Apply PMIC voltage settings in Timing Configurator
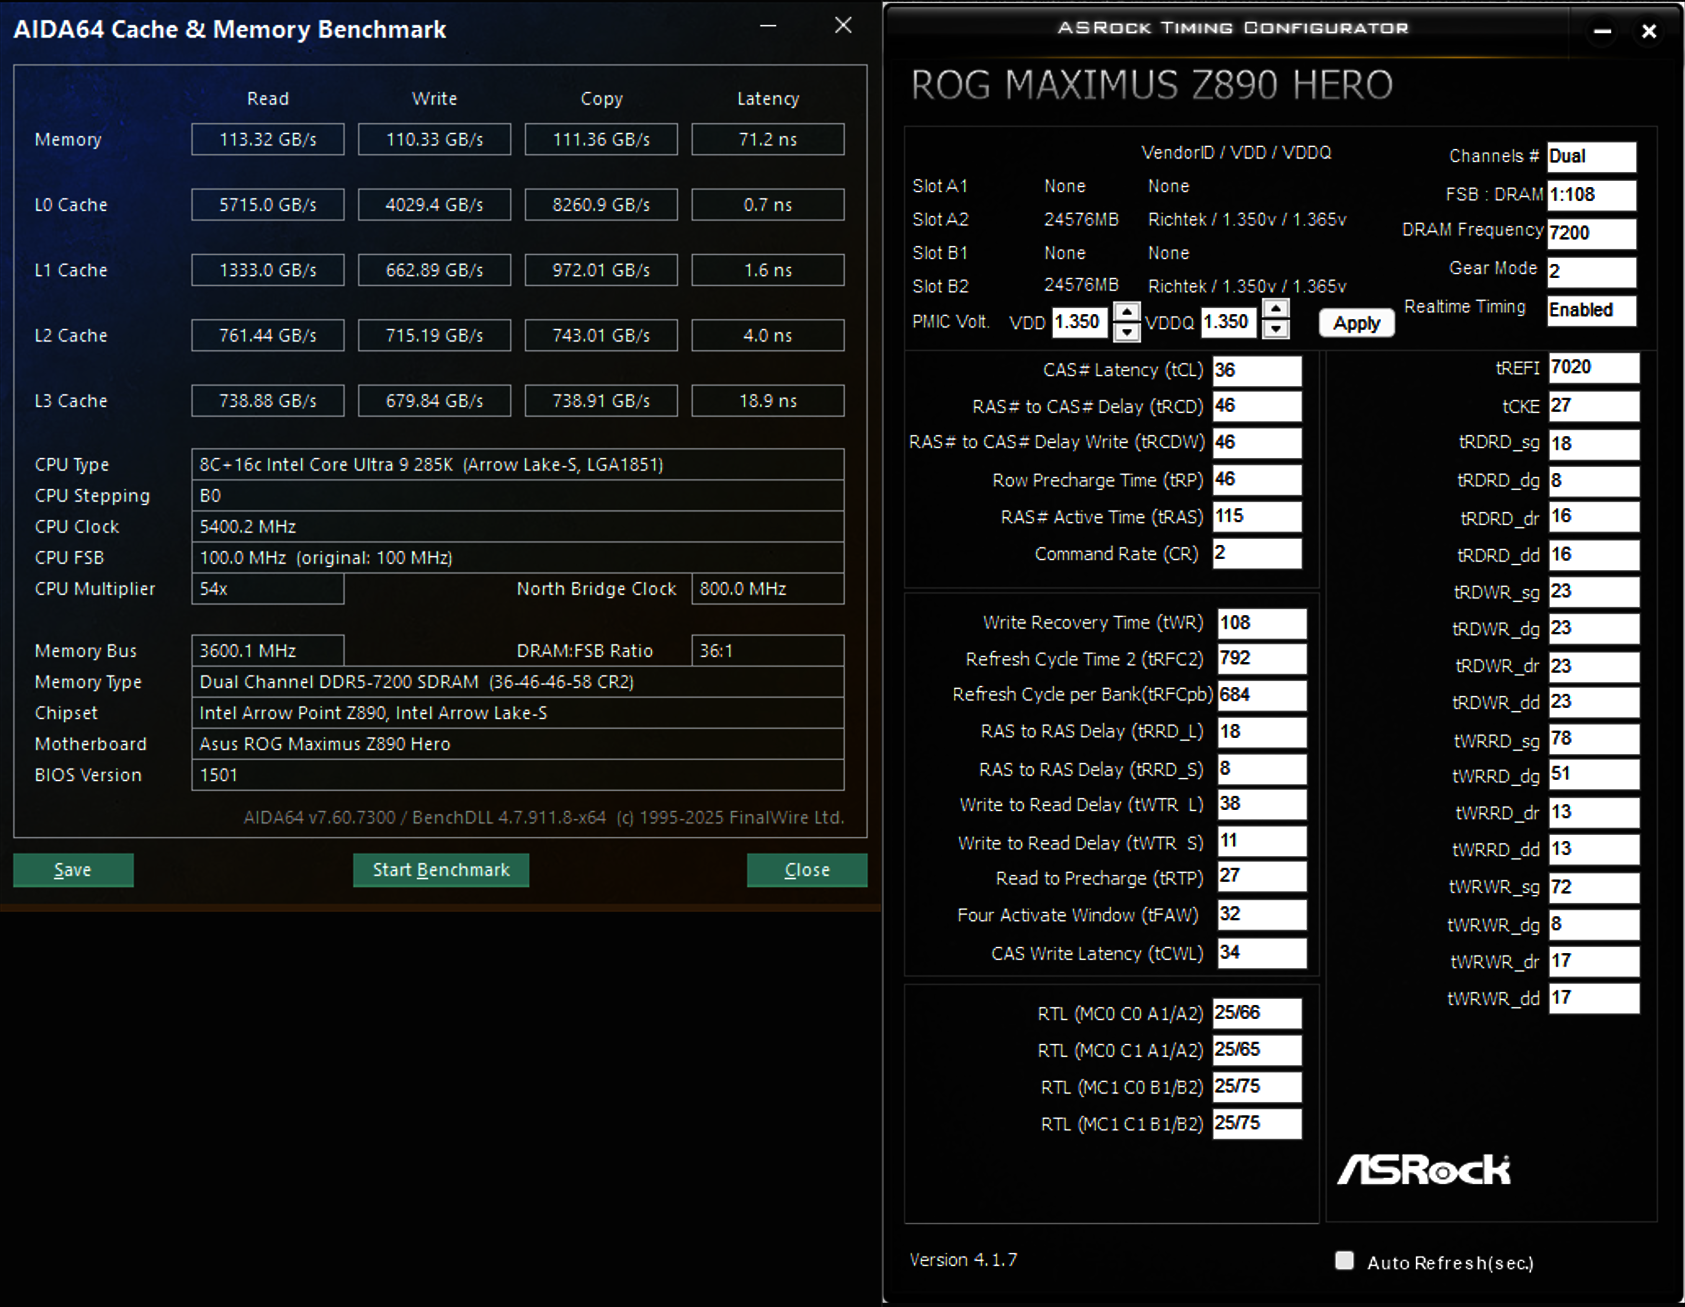 tap(1356, 323)
